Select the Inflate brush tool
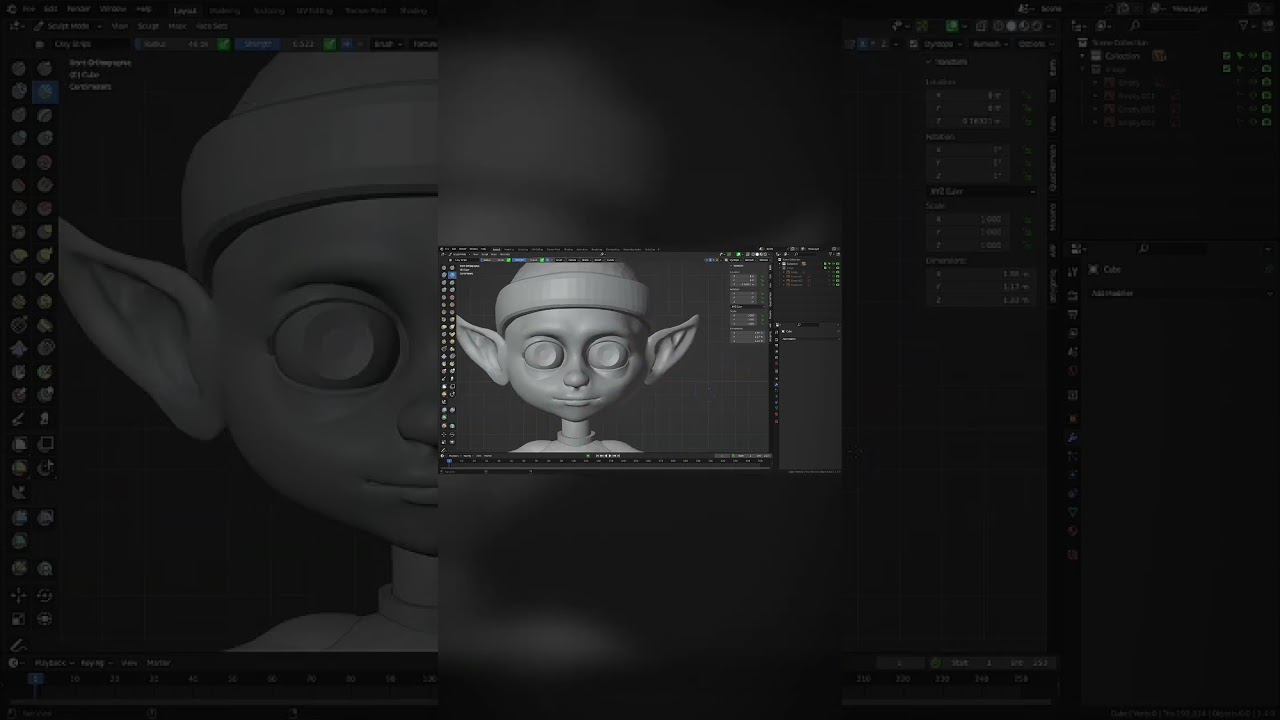Screen dimensions: 1280x720 click(19, 138)
